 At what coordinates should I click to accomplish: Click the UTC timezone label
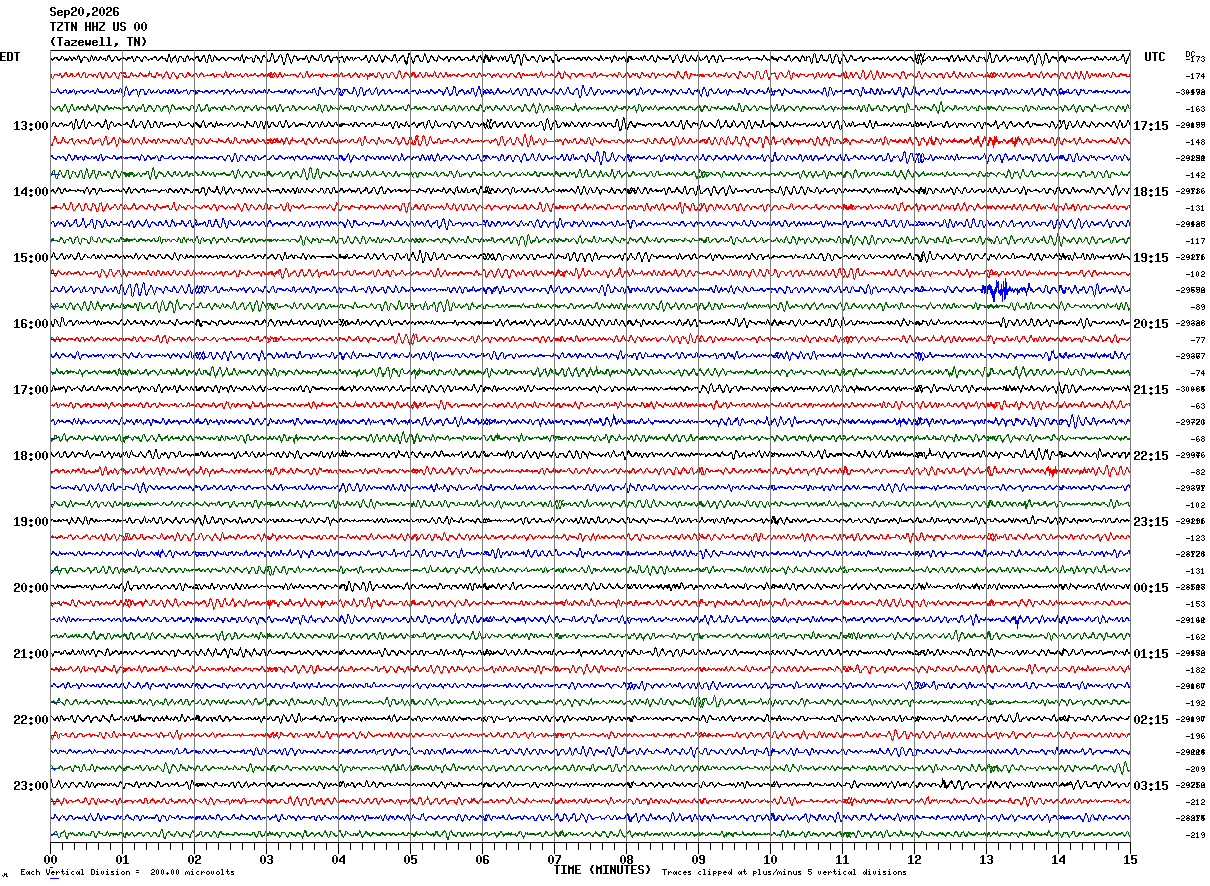pos(1155,57)
